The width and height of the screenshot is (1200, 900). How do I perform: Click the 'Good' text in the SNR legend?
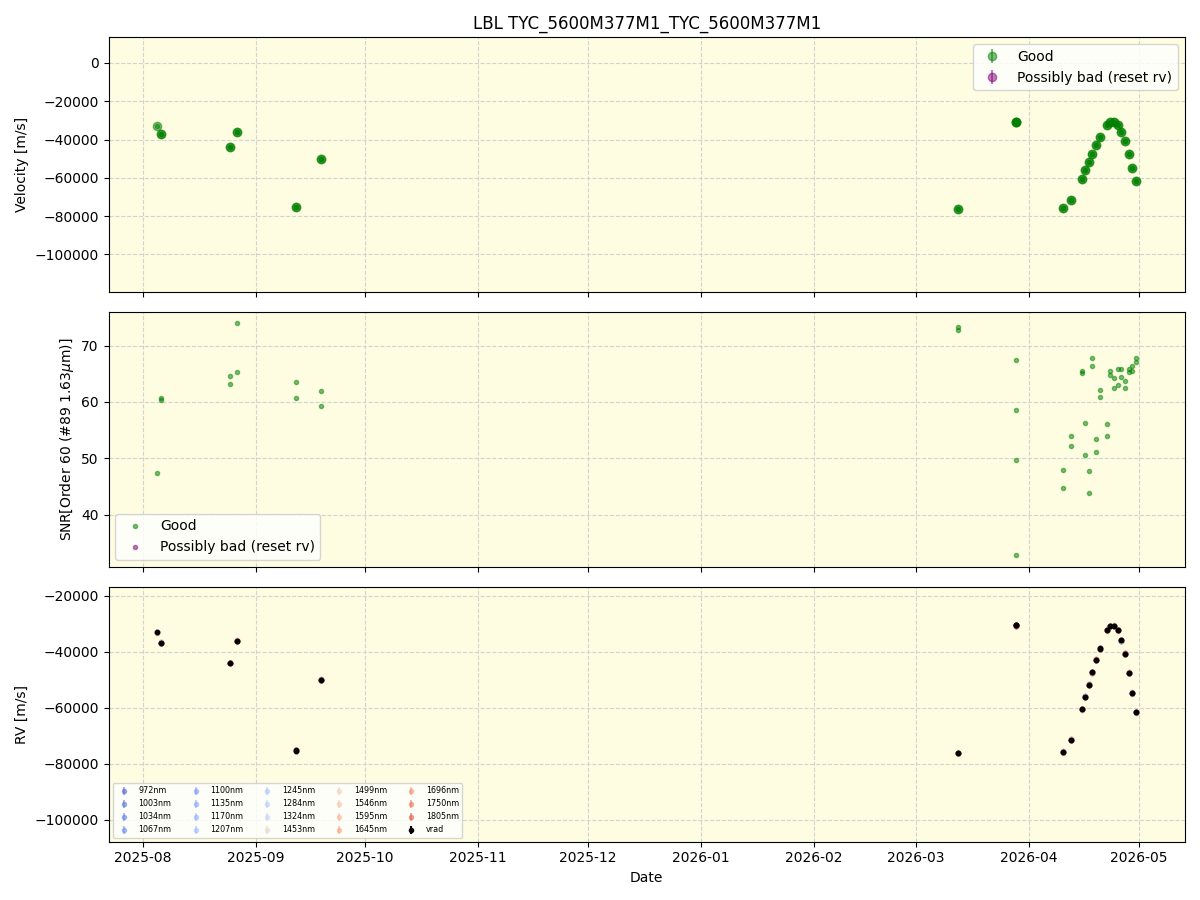178,526
